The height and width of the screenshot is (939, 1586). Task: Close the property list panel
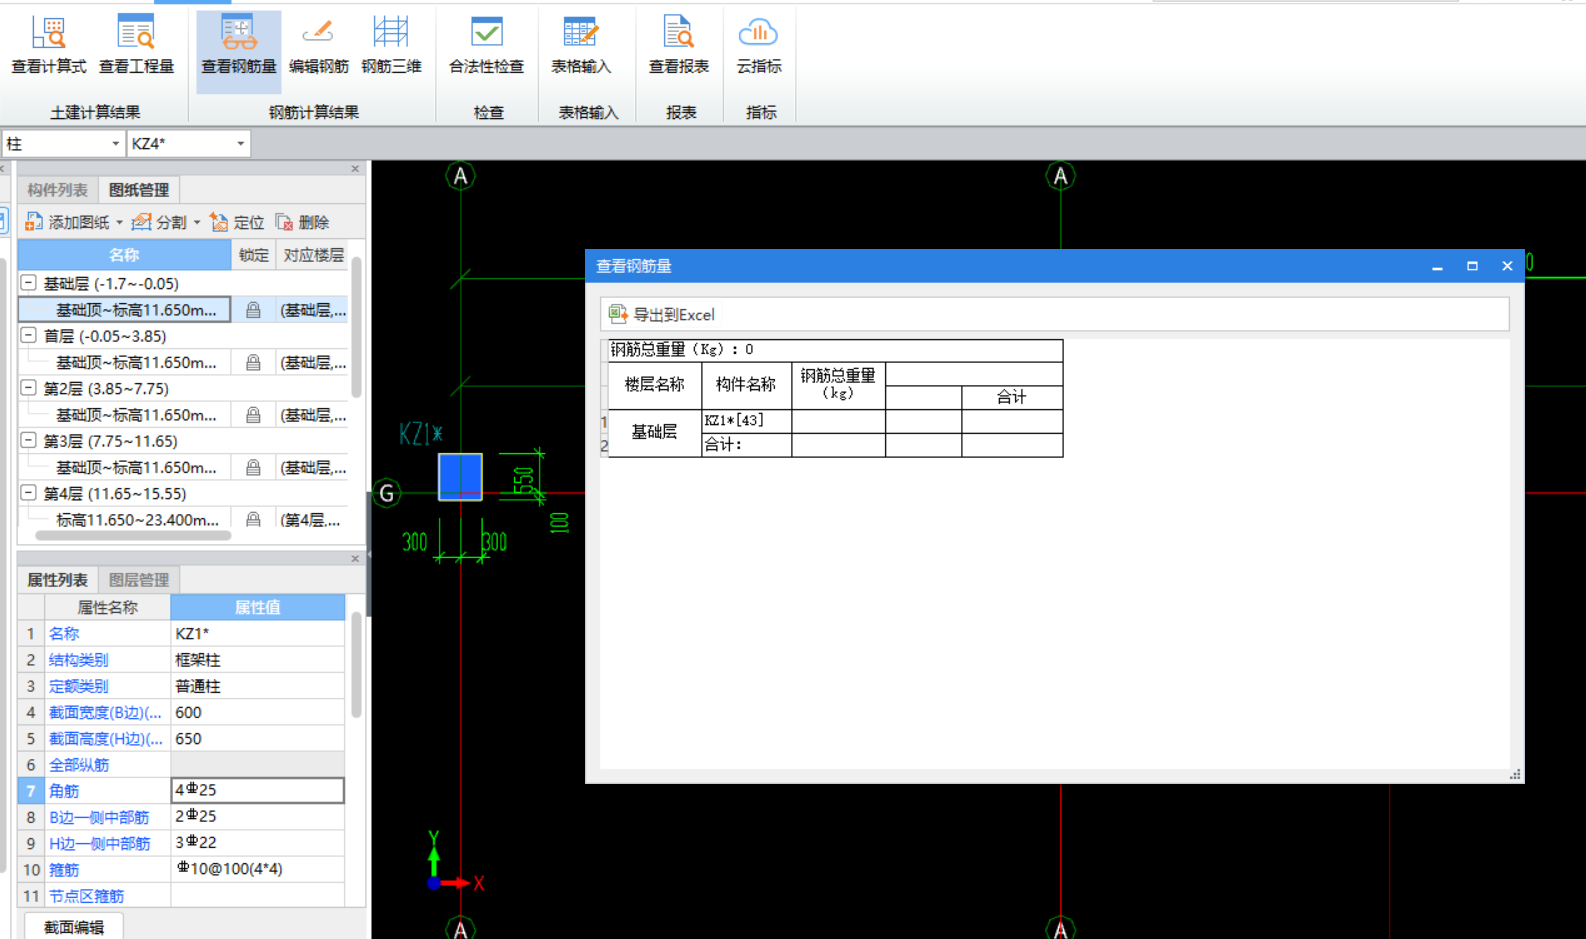(x=355, y=559)
